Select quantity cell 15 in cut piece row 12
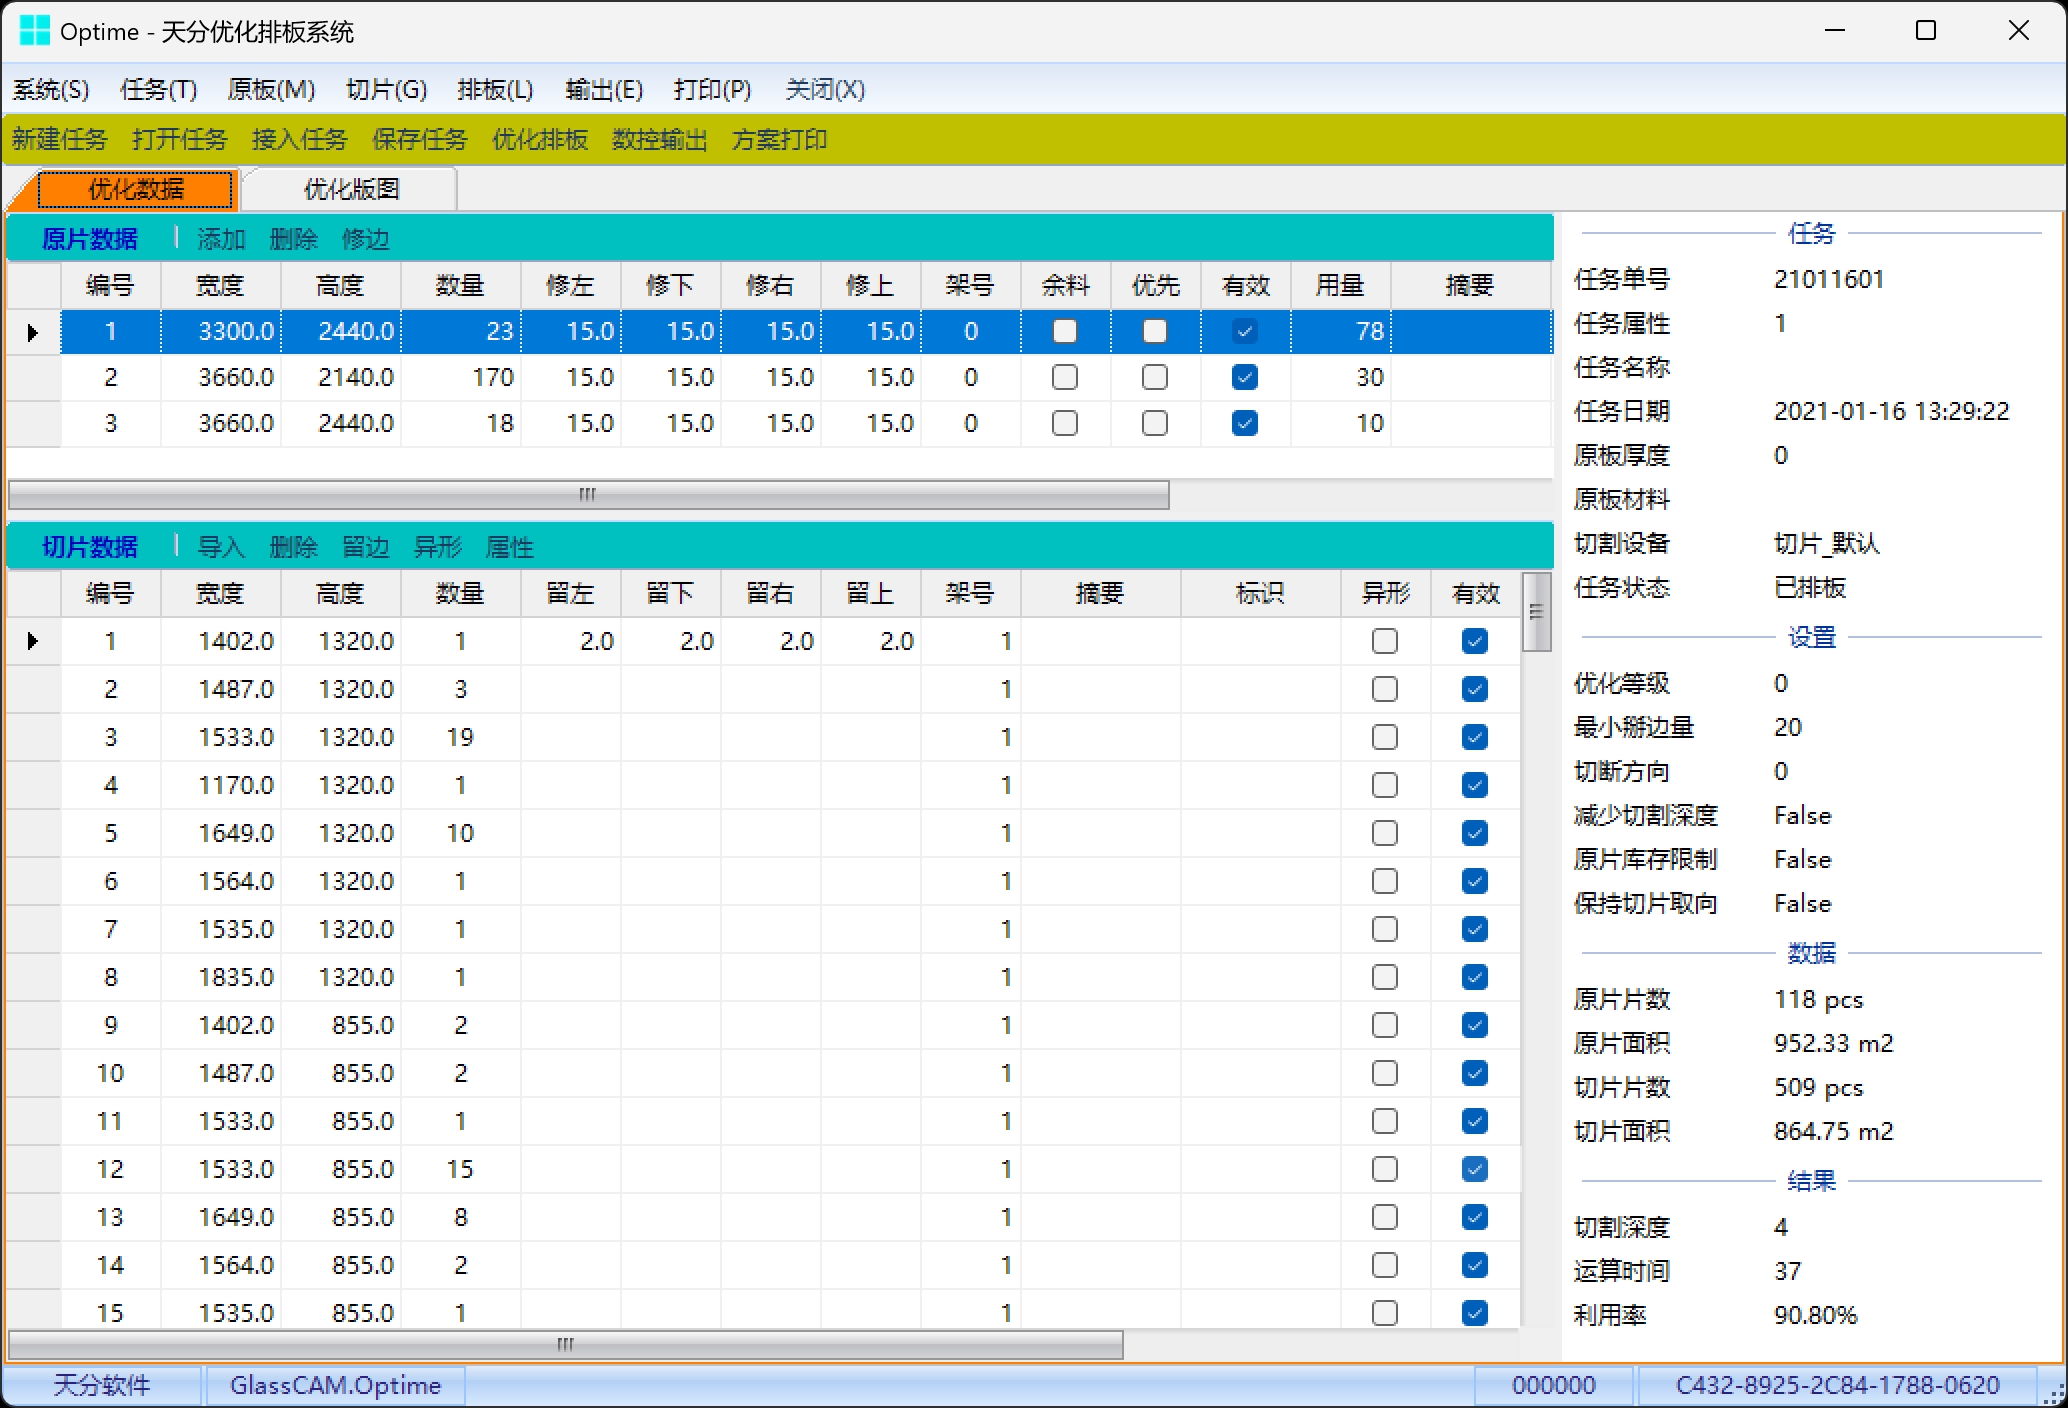The height and width of the screenshot is (1408, 2068). 461,1169
